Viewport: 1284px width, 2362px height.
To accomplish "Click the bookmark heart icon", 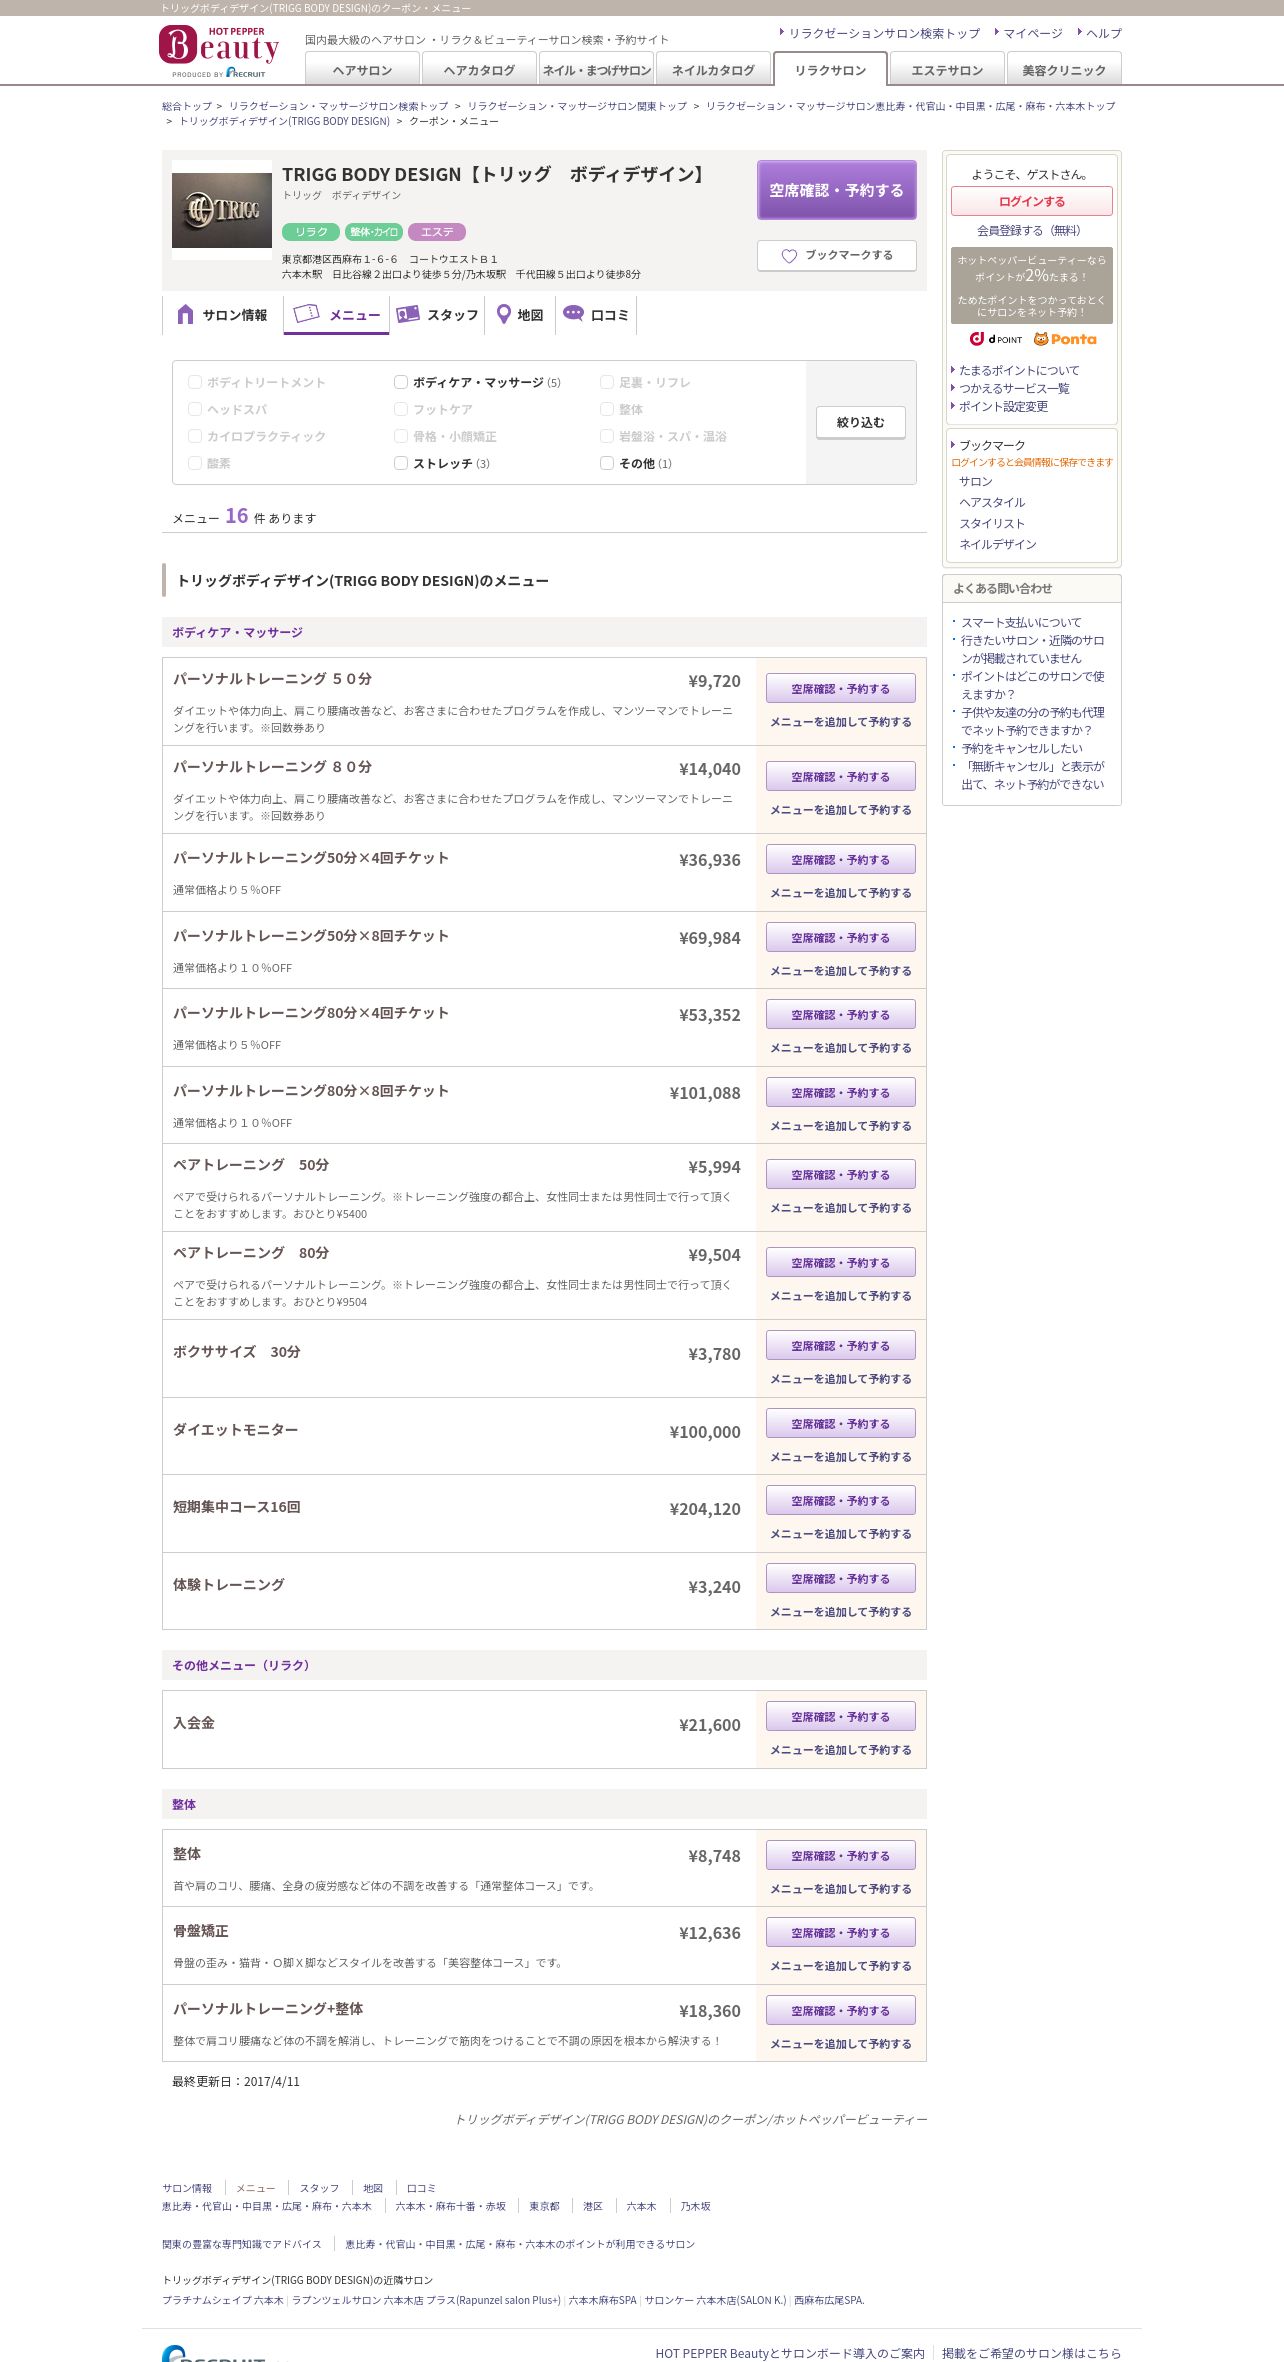I will coord(789,256).
